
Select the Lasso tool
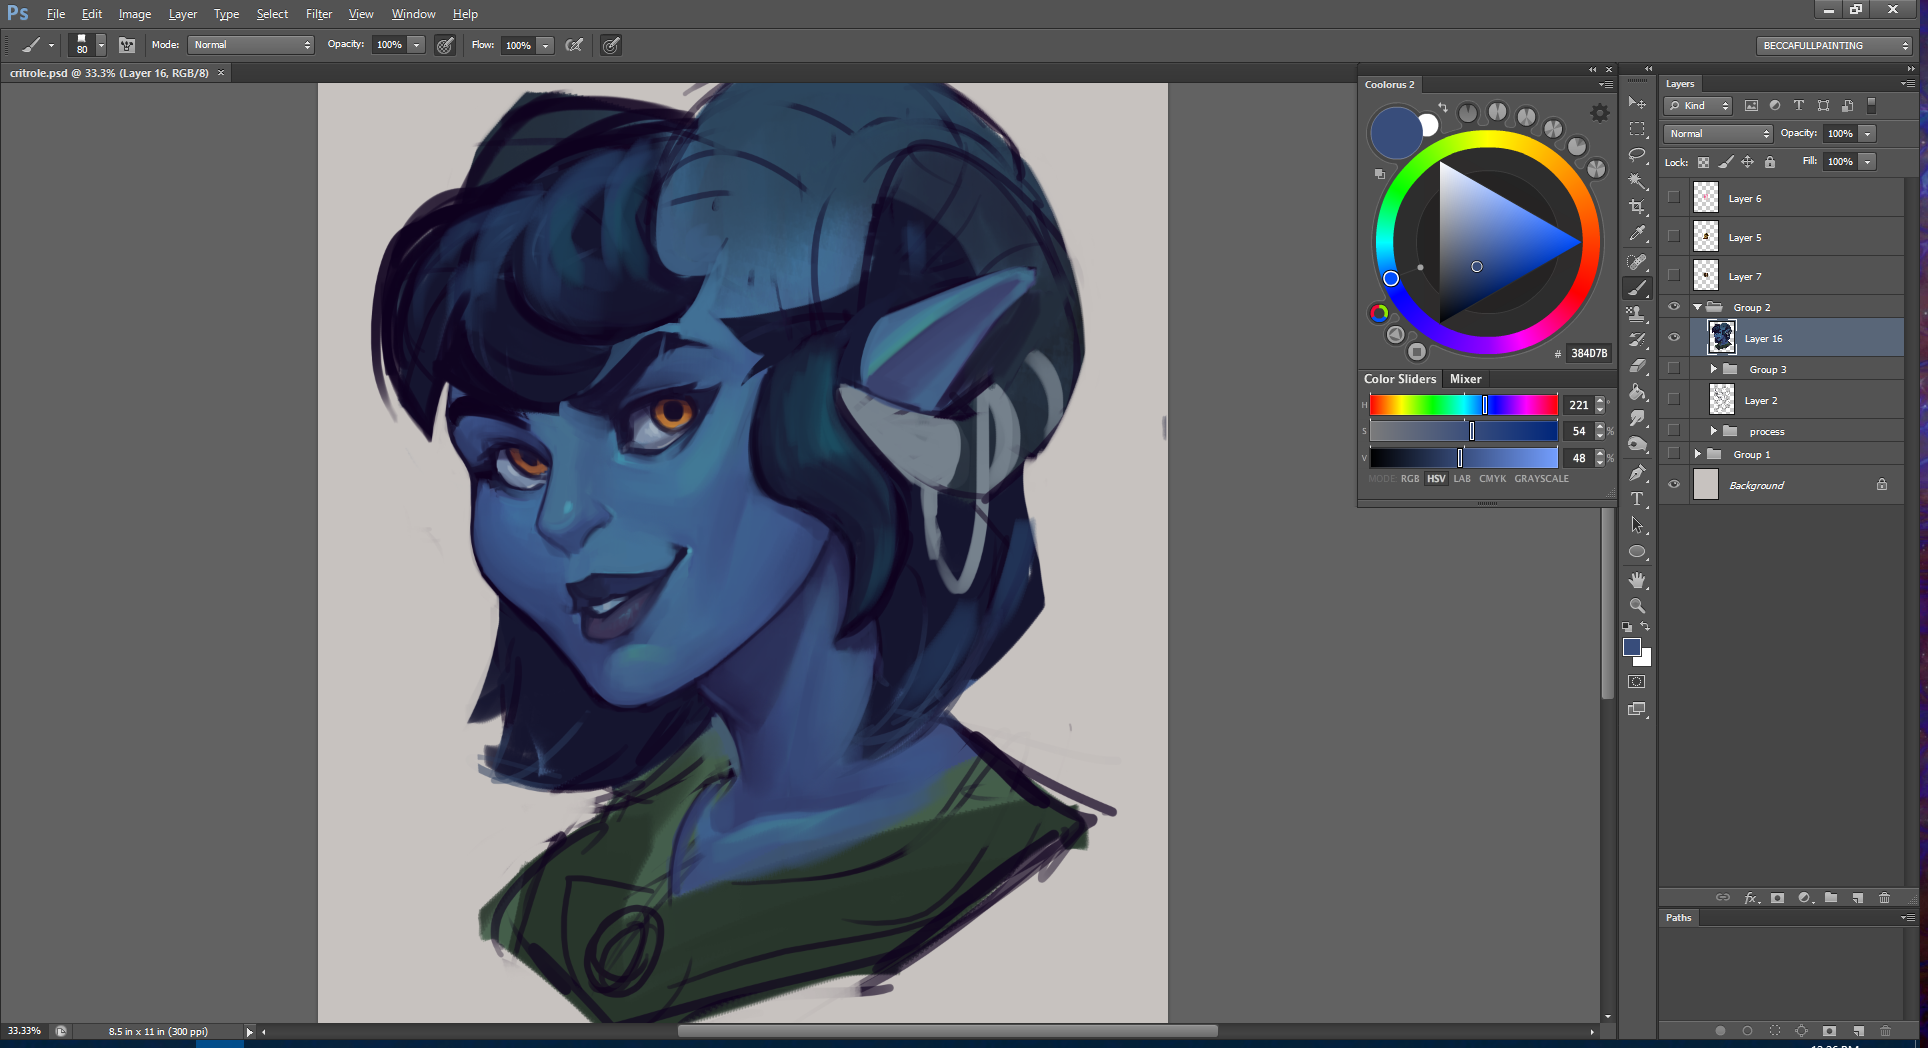(1637, 155)
